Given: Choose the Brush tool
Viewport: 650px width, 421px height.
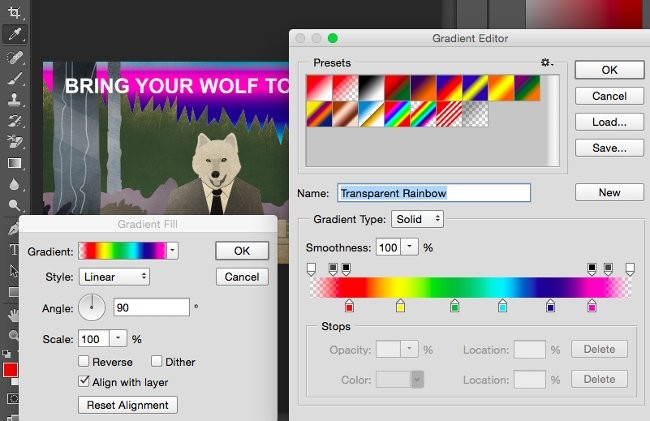Looking at the screenshot, I should click(14, 77).
